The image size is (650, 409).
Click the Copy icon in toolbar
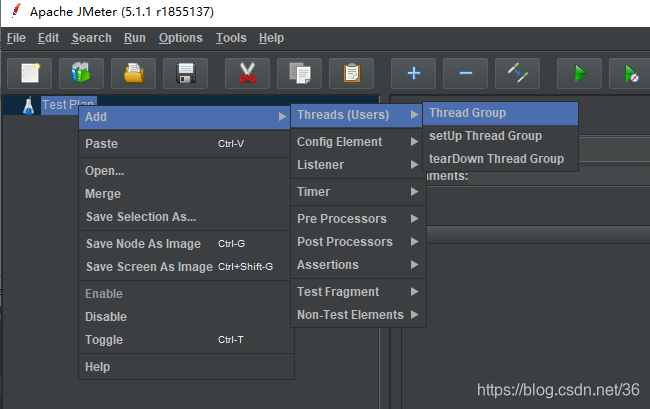pos(299,73)
